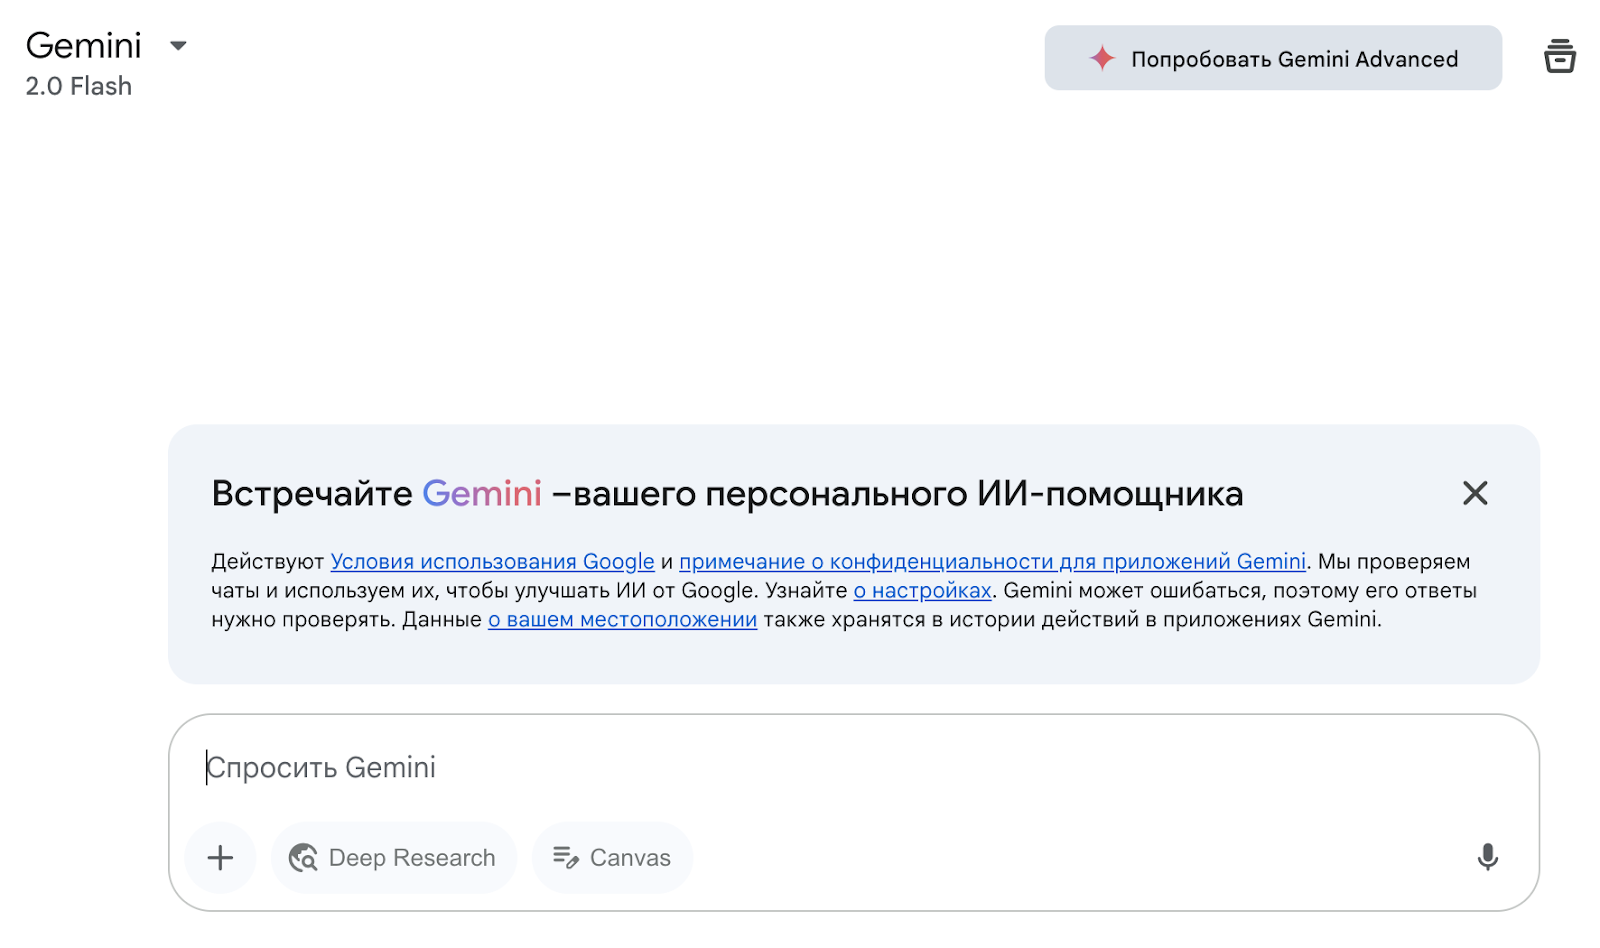Viewport: 1600px width, 948px height.
Task: Focus the Спросить Gemini input field
Action: pyautogui.click(x=853, y=768)
